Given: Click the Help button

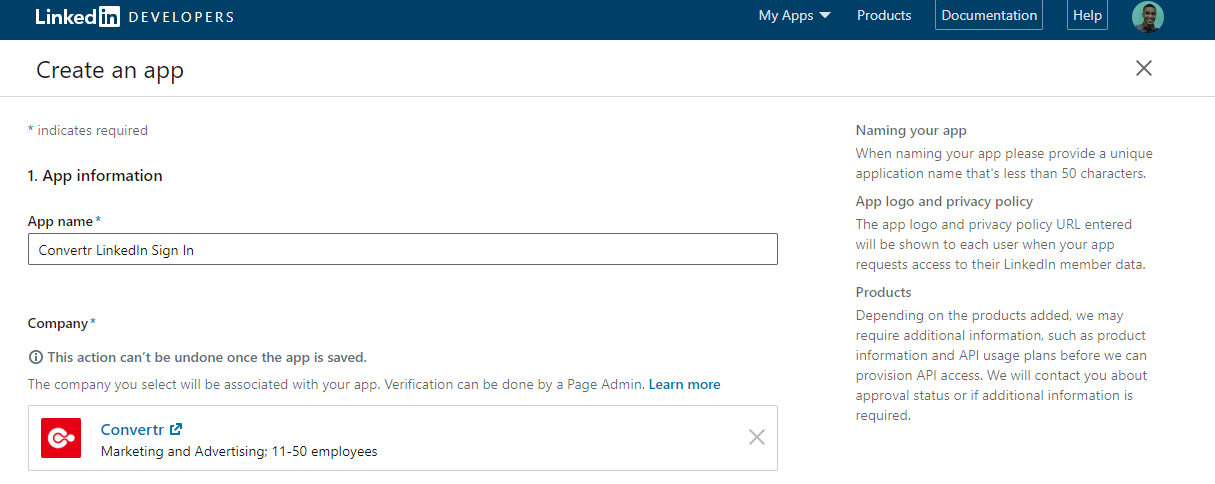Looking at the screenshot, I should [1087, 15].
